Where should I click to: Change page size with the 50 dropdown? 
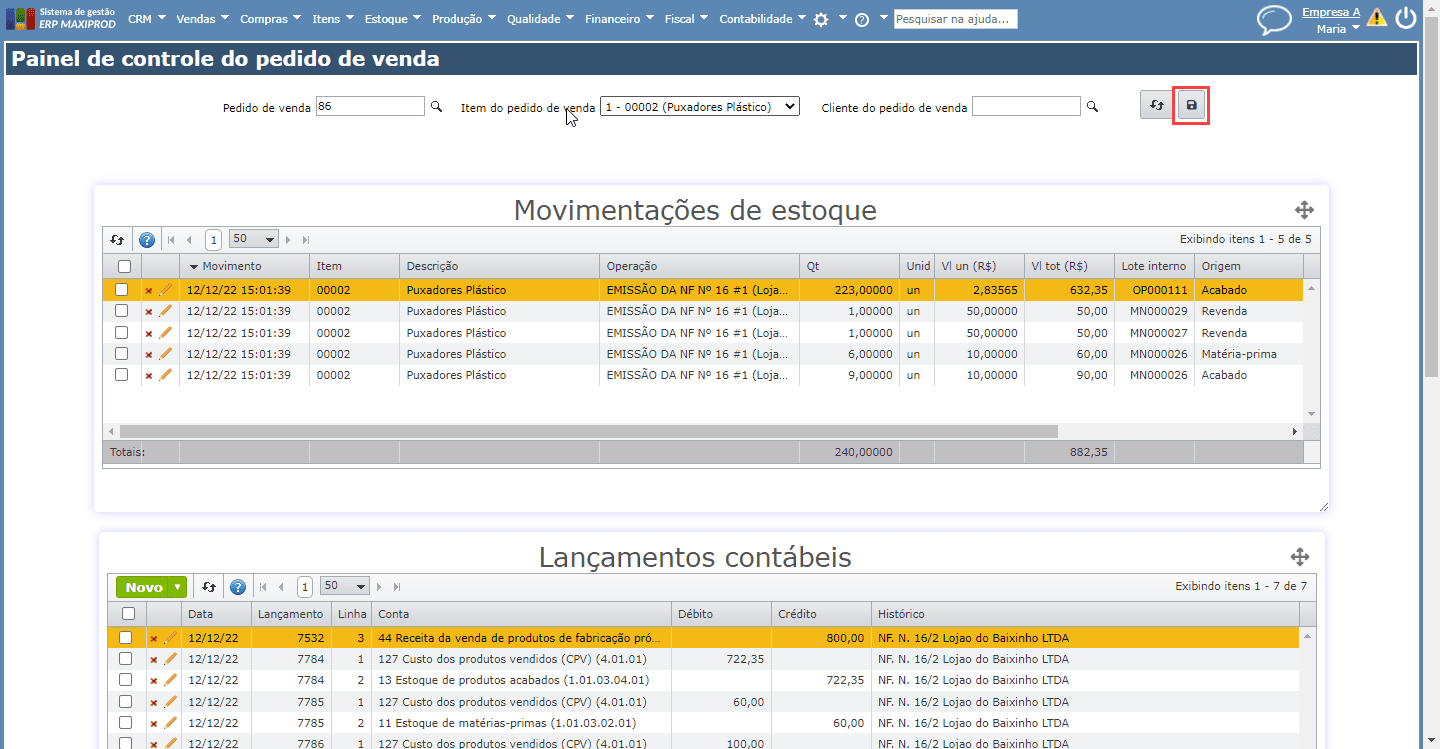point(252,239)
